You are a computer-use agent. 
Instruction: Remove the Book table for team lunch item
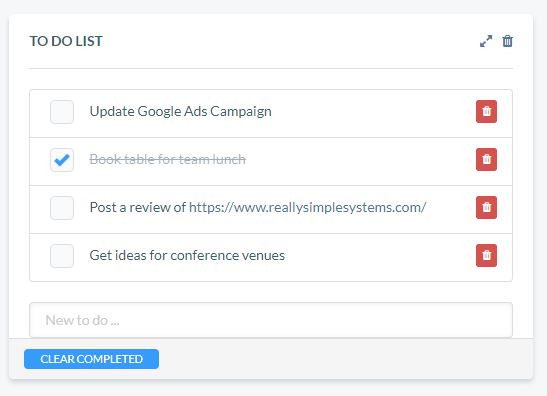[x=486, y=159]
